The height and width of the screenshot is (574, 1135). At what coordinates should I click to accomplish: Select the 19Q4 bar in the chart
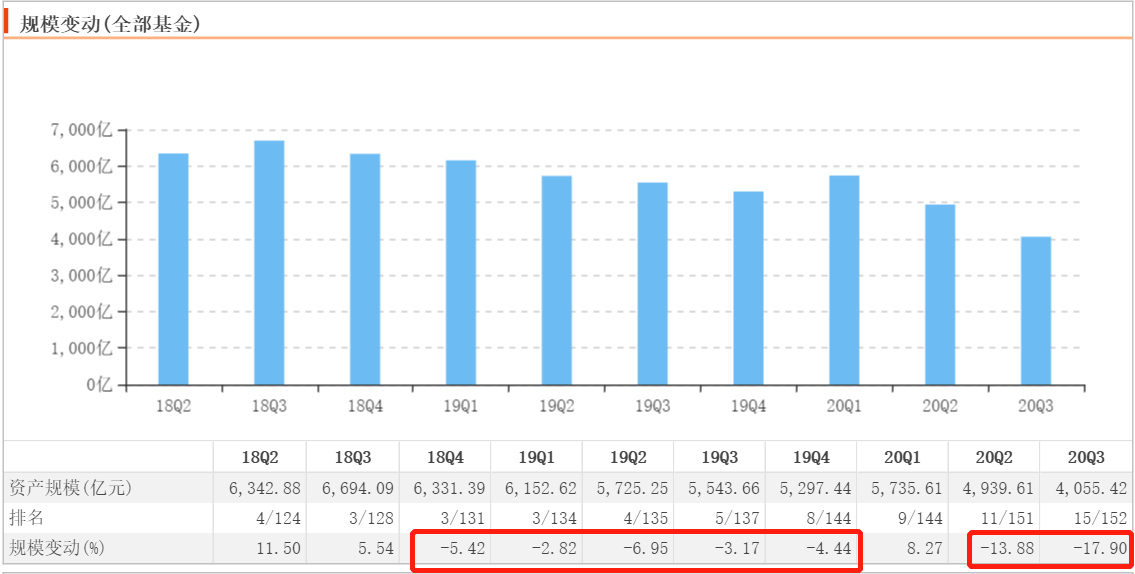pos(748,288)
